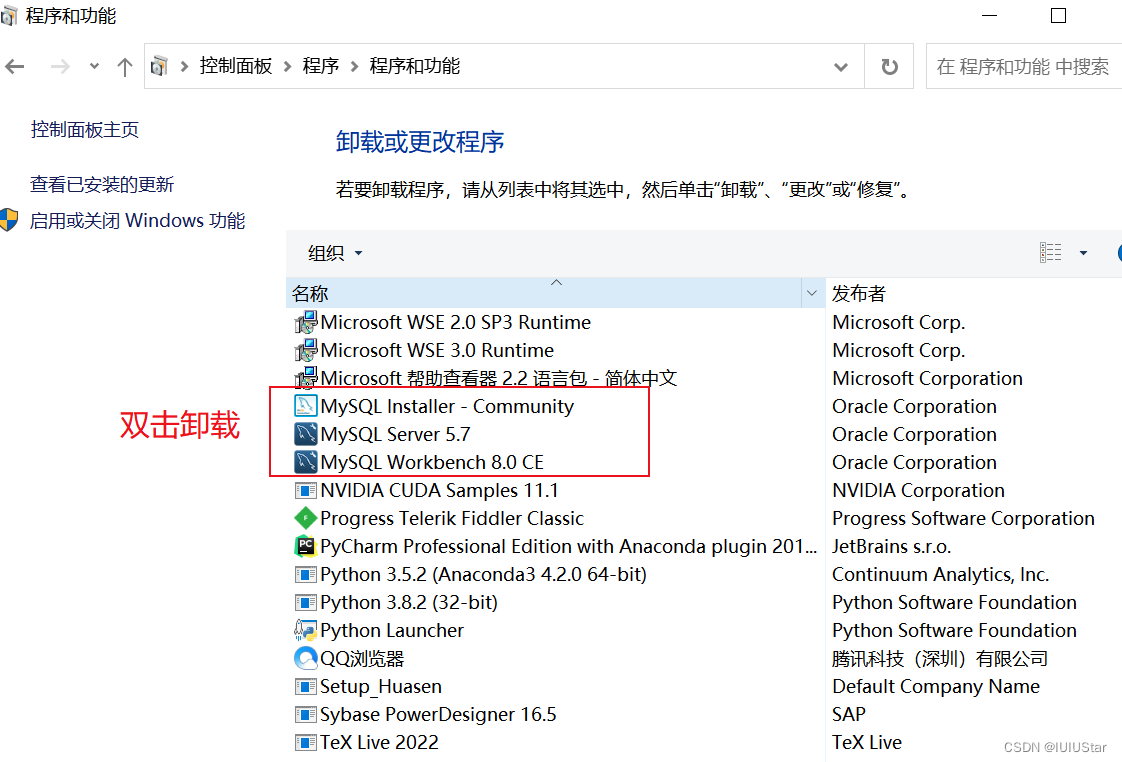Screen dimensions: 1122x762
Task: Select the Python Launcher icon
Action: point(306,630)
